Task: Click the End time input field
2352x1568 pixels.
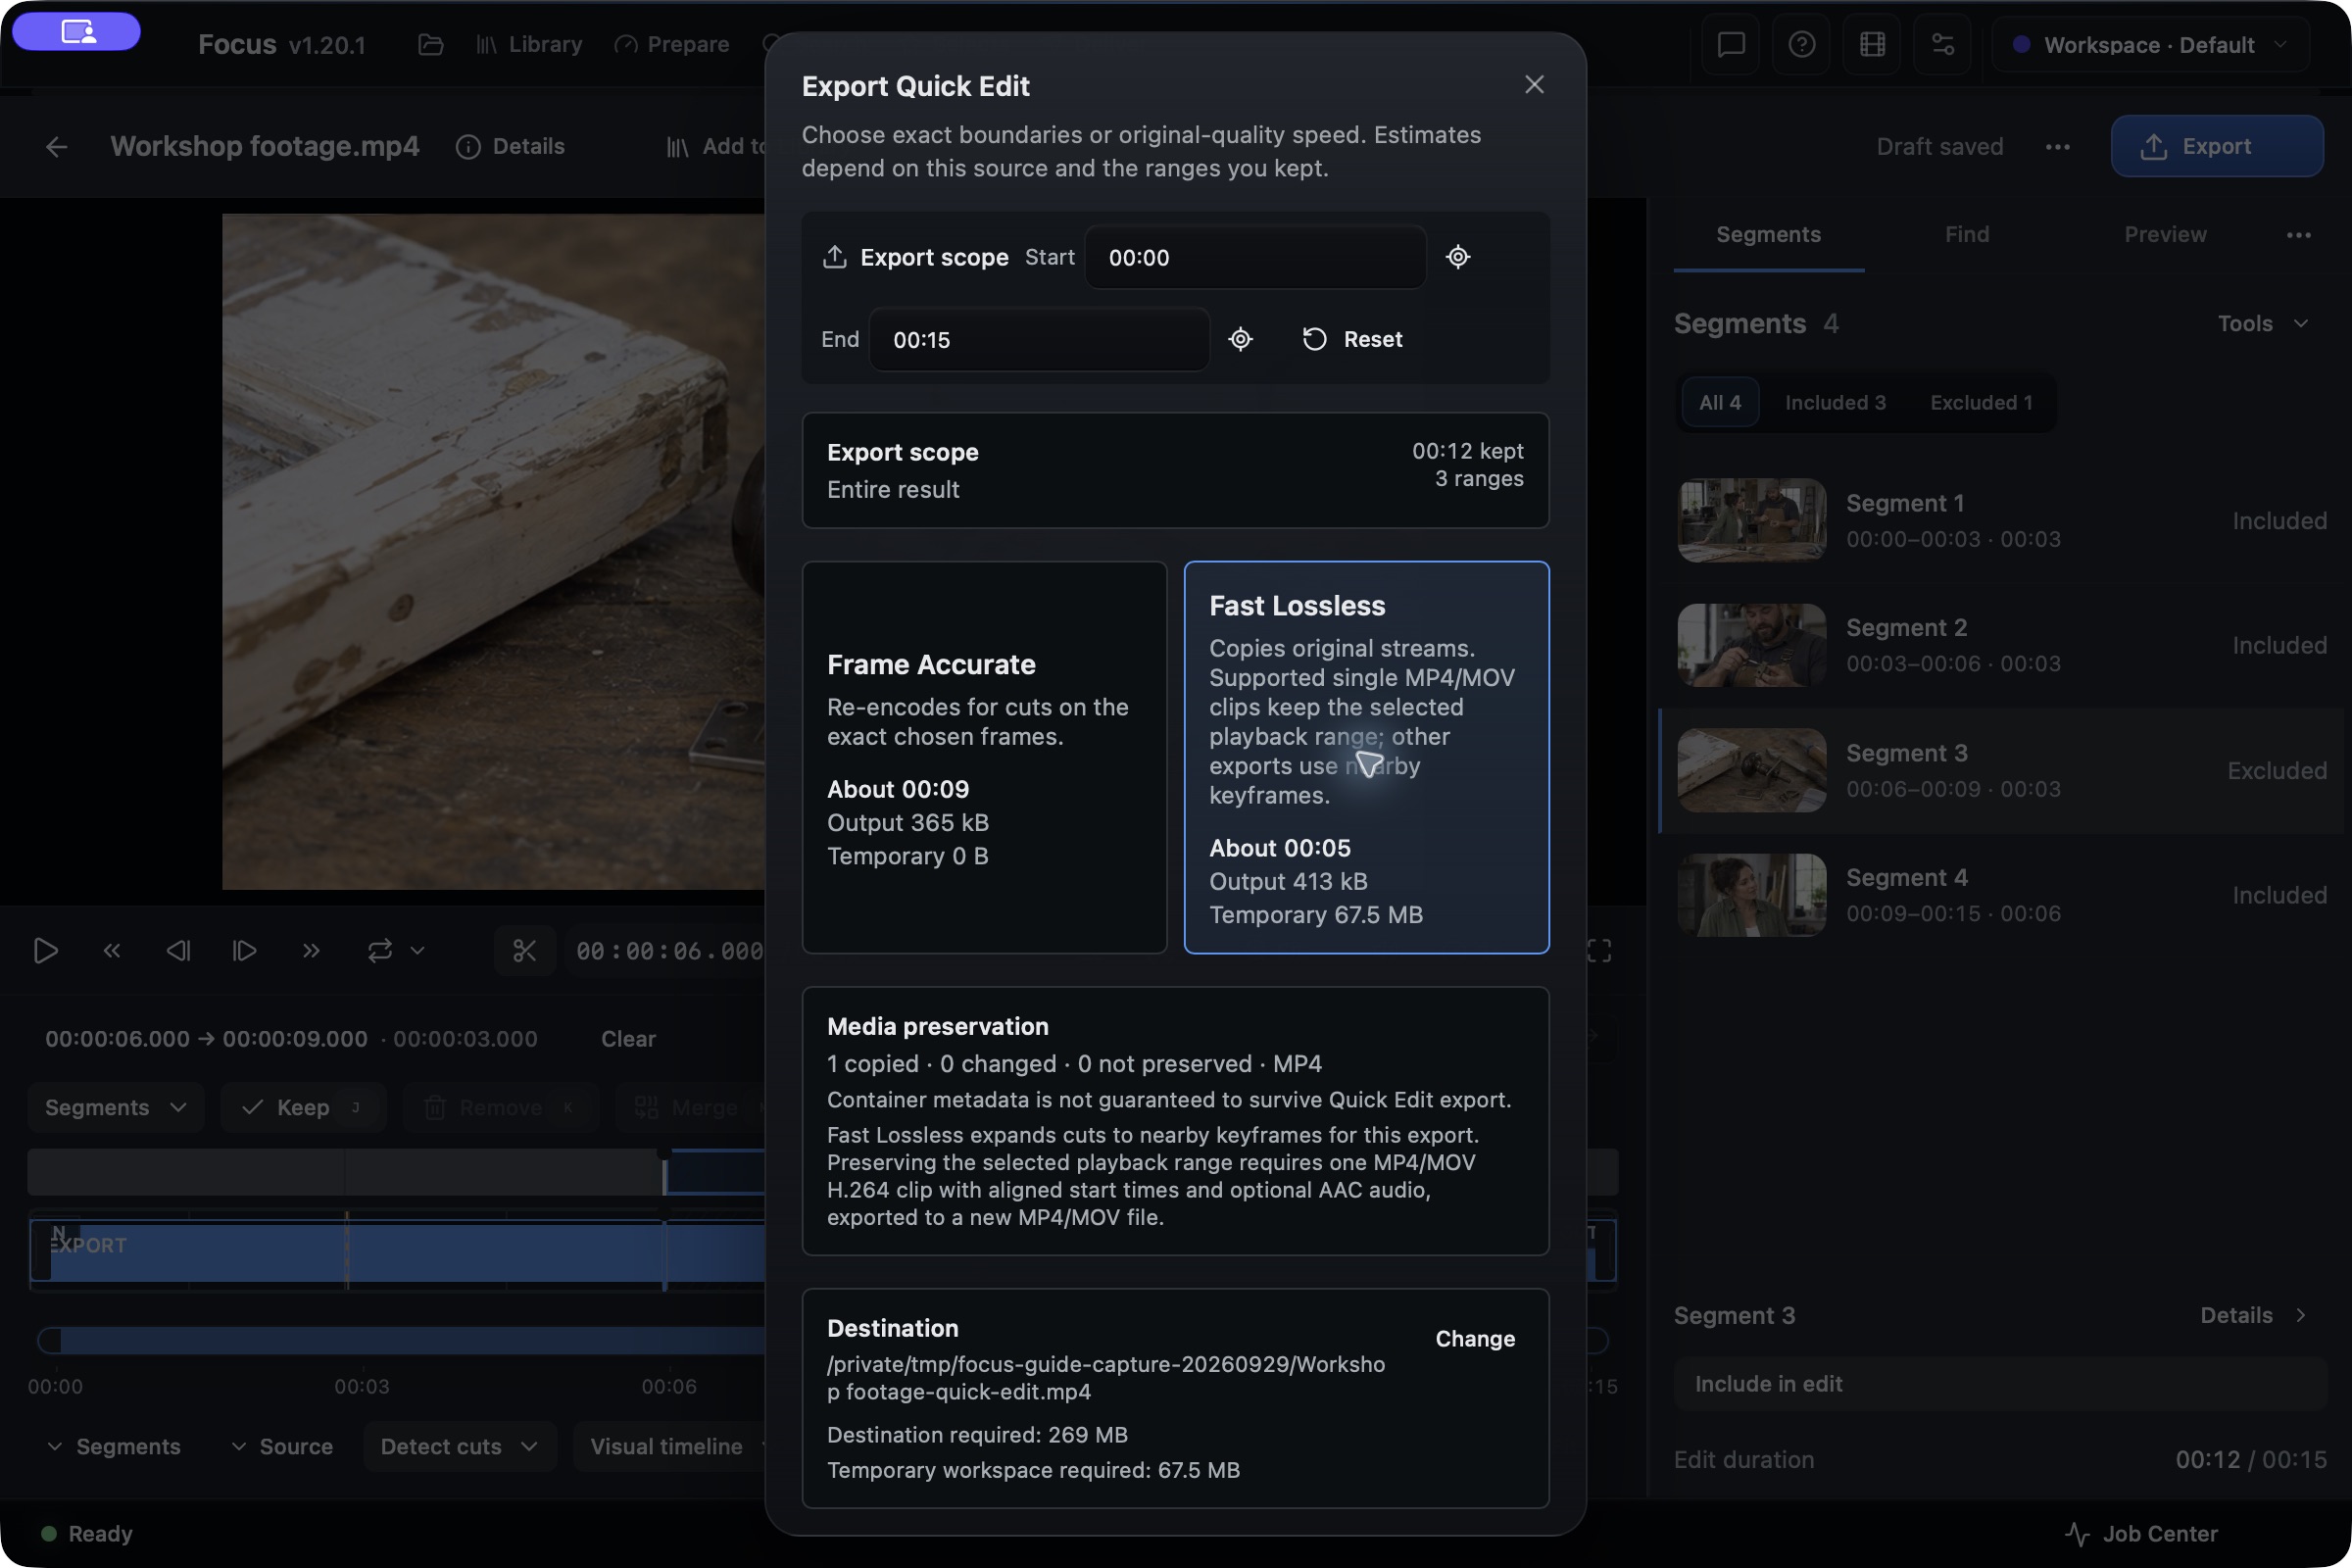Action: [x=1039, y=340]
